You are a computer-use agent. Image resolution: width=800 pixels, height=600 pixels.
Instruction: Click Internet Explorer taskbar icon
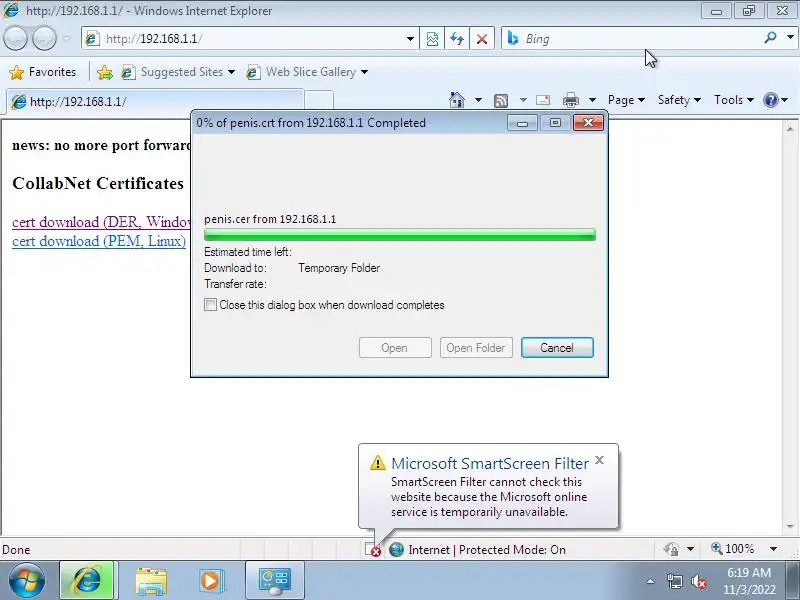pyautogui.click(x=88, y=581)
